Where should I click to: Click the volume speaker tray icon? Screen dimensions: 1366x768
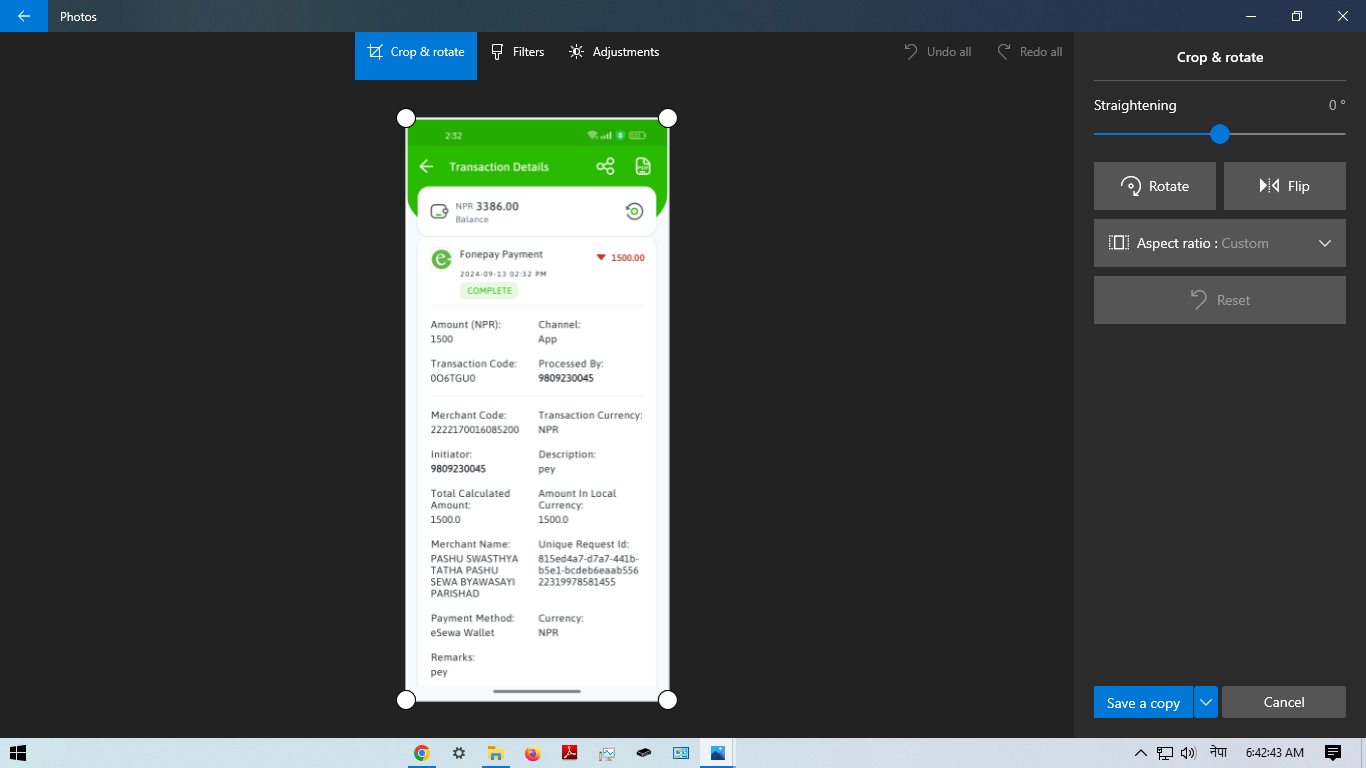click(1188, 753)
